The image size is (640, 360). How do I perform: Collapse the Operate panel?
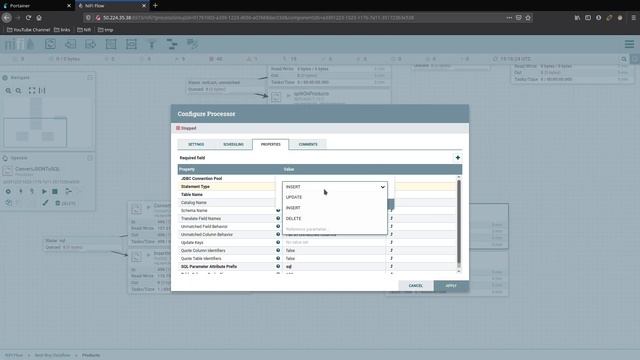[x=90, y=158]
